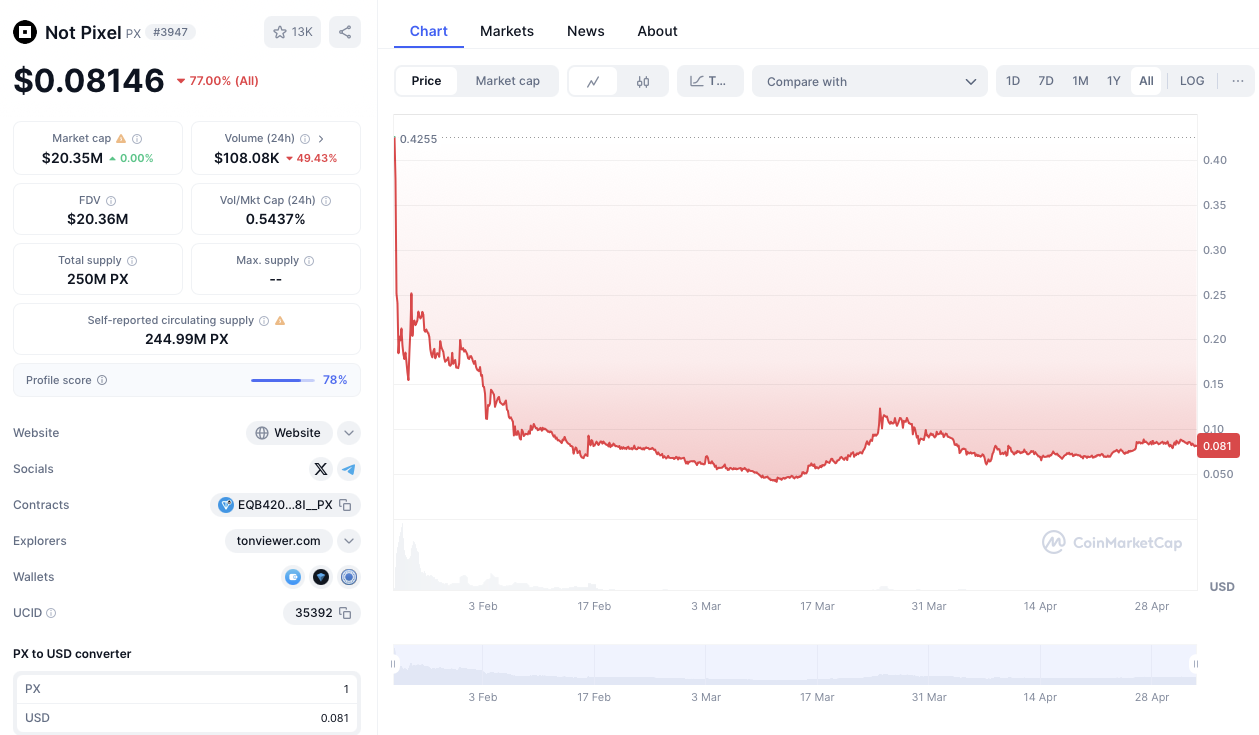Open Volume (24h) details arrow
This screenshot has height=735, width=1259.
pos(321,139)
